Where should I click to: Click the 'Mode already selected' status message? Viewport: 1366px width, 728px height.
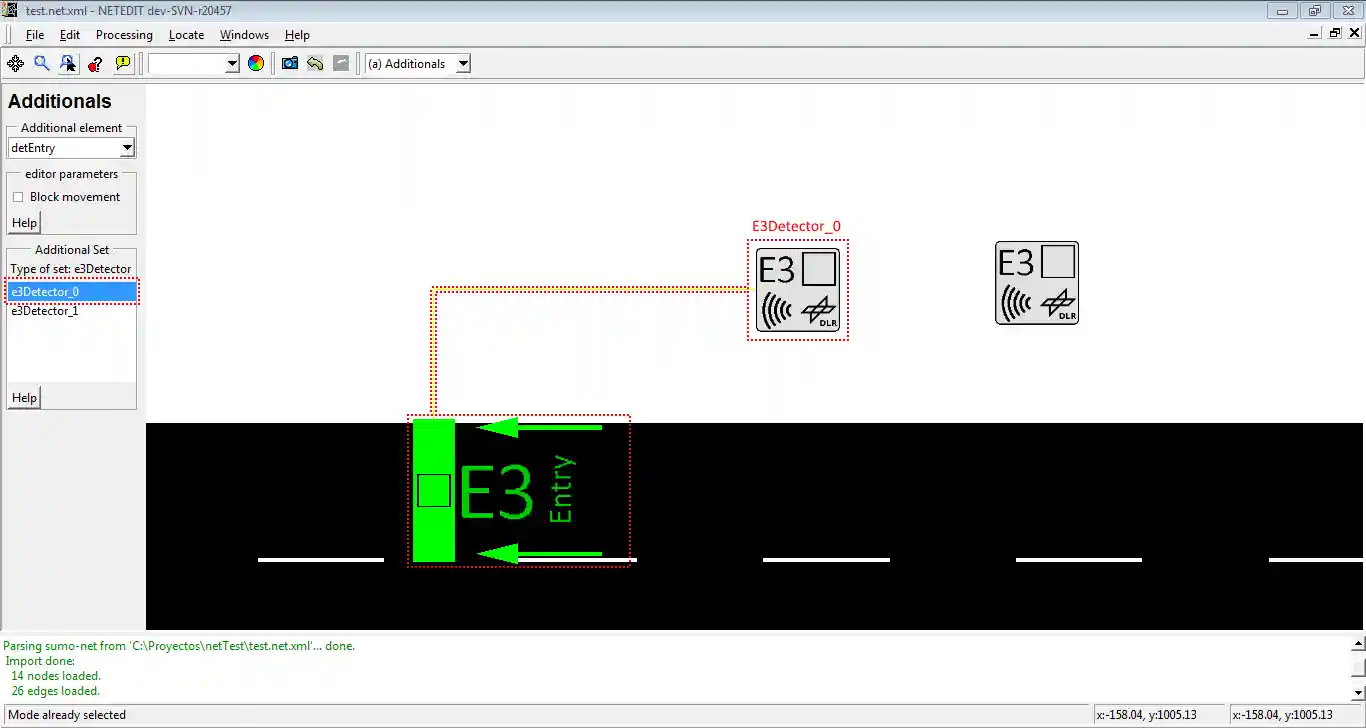pyautogui.click(x=67, y=715)
